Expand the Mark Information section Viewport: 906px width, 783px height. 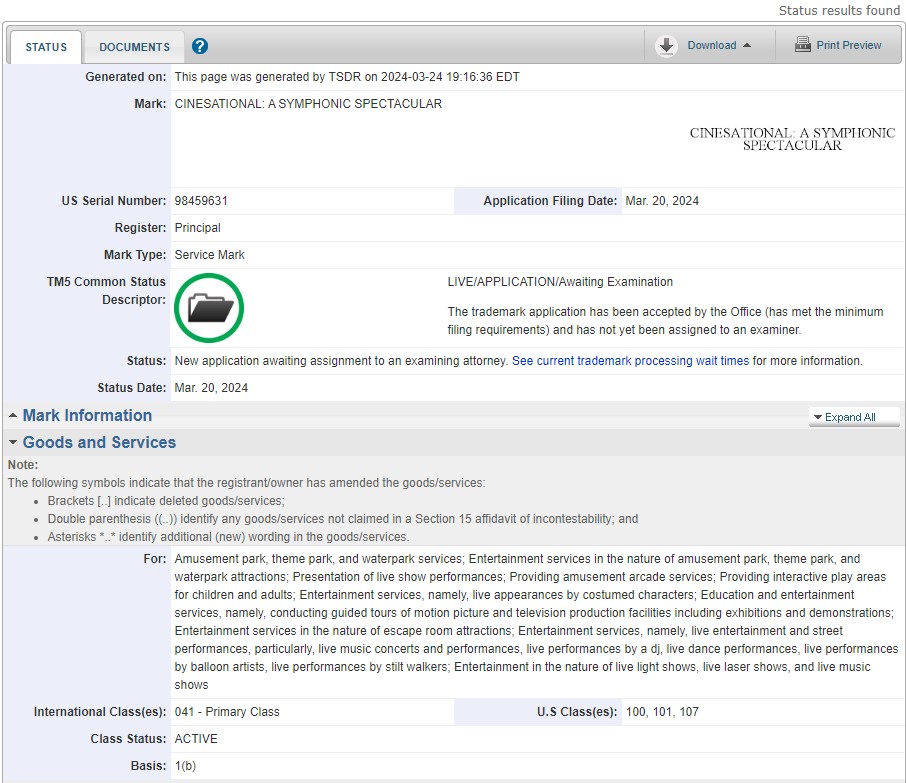[x=87, y=416]
